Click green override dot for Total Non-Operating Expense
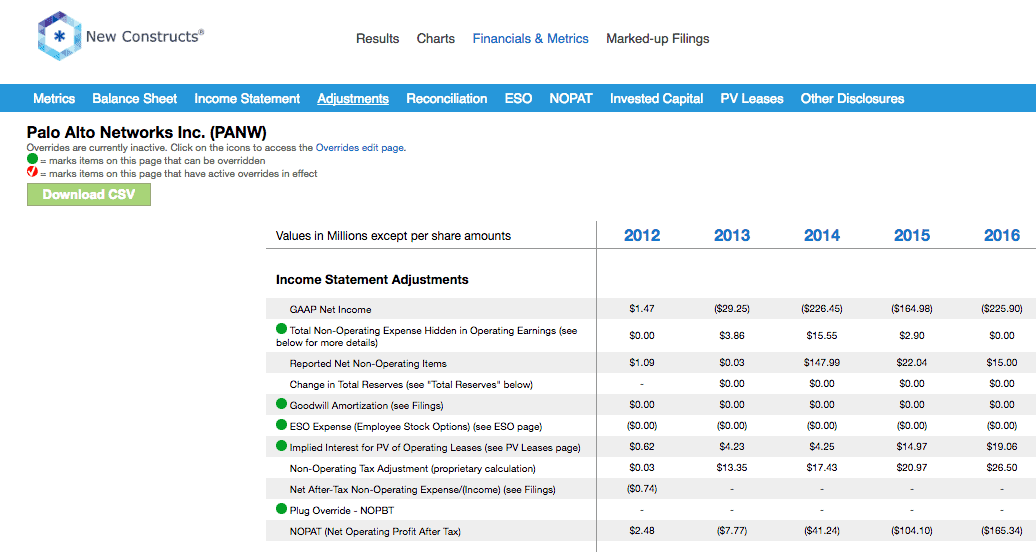1036x552 pixels. coord(281,329)
